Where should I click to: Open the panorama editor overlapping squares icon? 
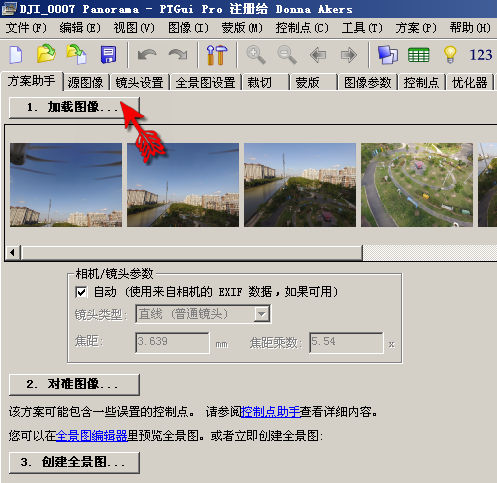388,55
